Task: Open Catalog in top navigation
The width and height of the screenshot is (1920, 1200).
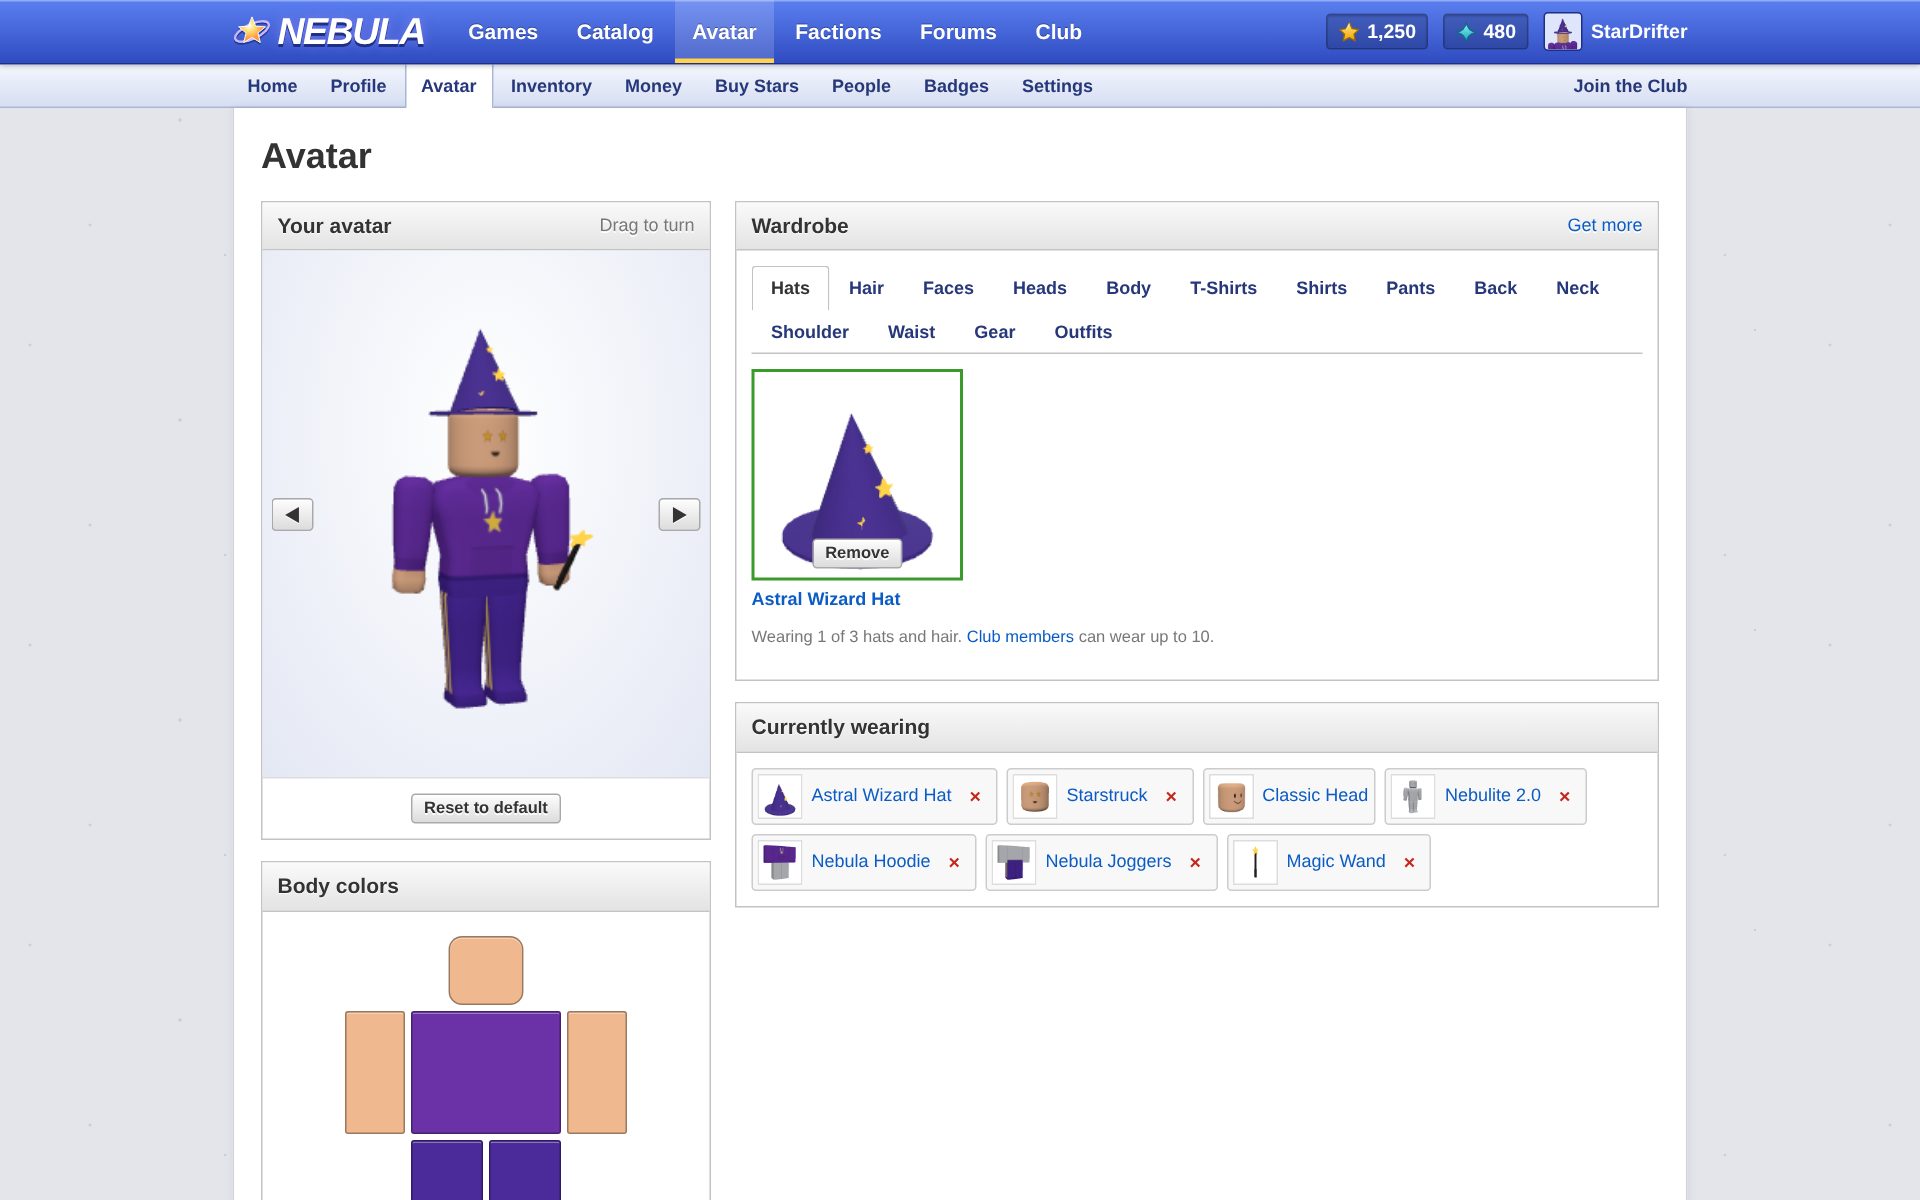Action: (x=615, y=32)
